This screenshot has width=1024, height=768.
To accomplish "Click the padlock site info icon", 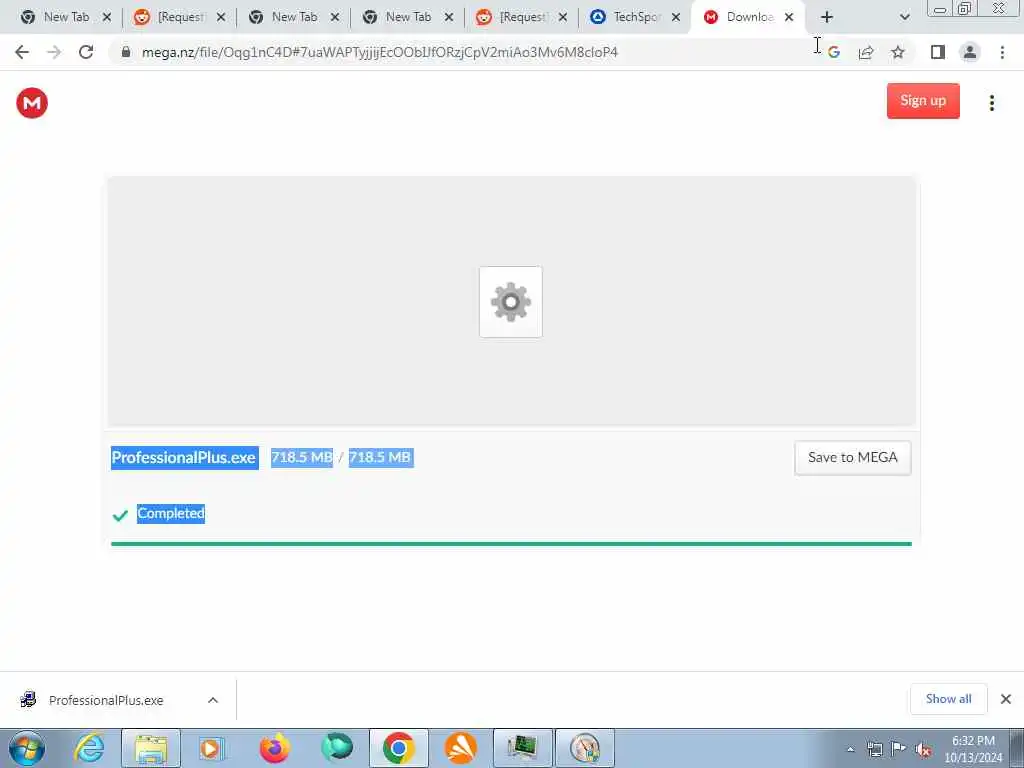I will 125,52.
